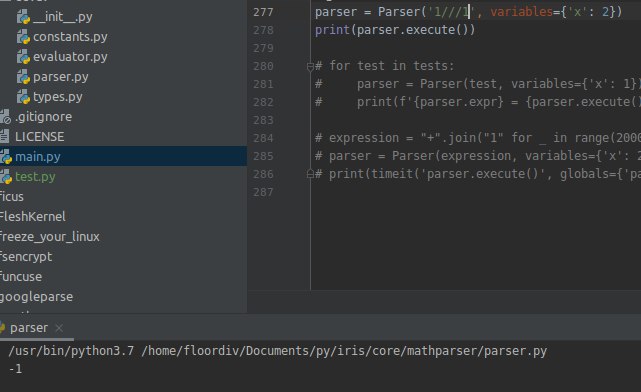Open parser.py in the project tree
641x392 pixels.
pyautogui.click(x=61, y=77)
